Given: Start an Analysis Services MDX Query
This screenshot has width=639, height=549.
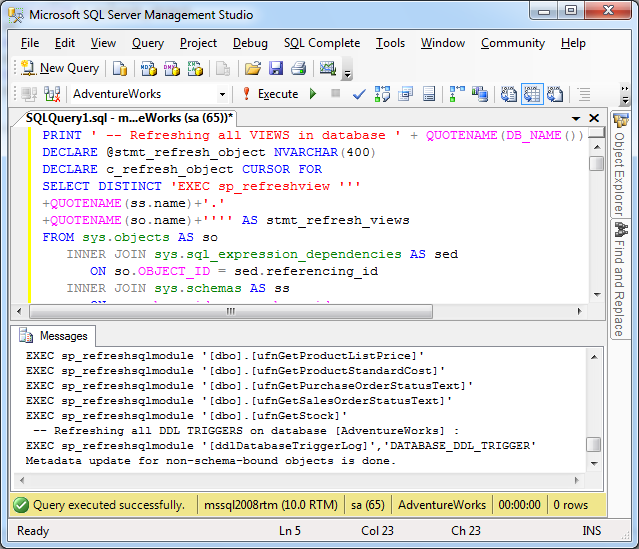Looking at the screenshot, I should (x=148, y=68).
